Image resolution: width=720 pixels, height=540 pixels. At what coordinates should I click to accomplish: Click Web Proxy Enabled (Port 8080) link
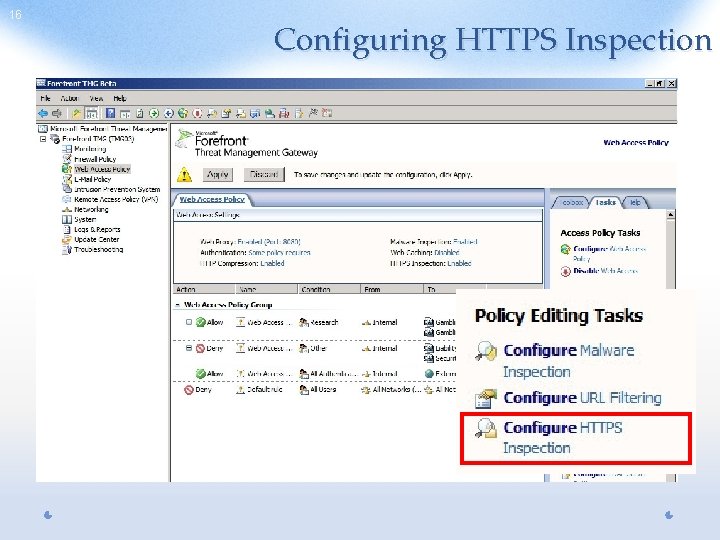click(269, 242)
